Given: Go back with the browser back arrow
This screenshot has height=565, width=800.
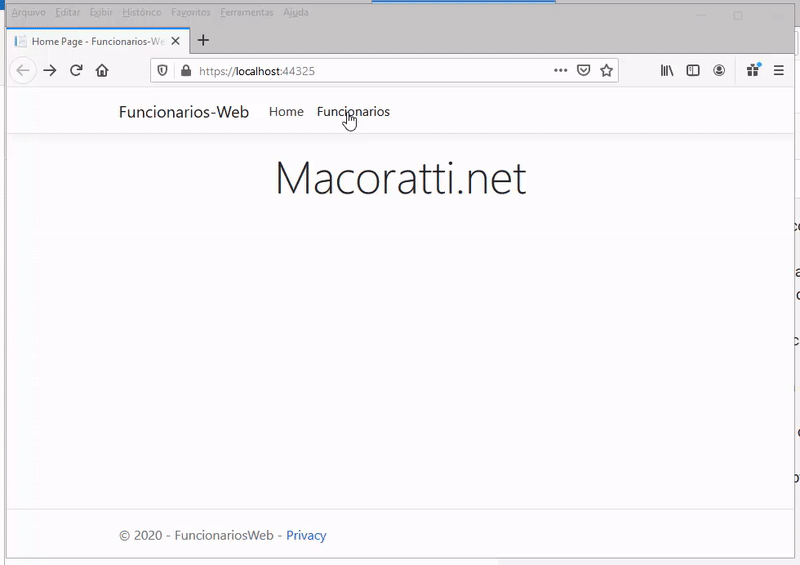Looking at the screenshot, I should 23,70.
